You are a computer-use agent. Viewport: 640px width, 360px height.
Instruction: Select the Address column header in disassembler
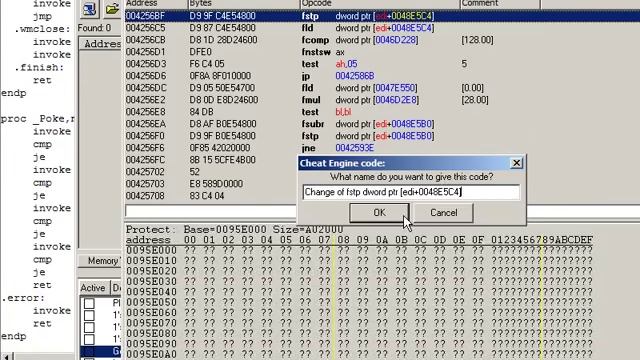tap(156, 4)
